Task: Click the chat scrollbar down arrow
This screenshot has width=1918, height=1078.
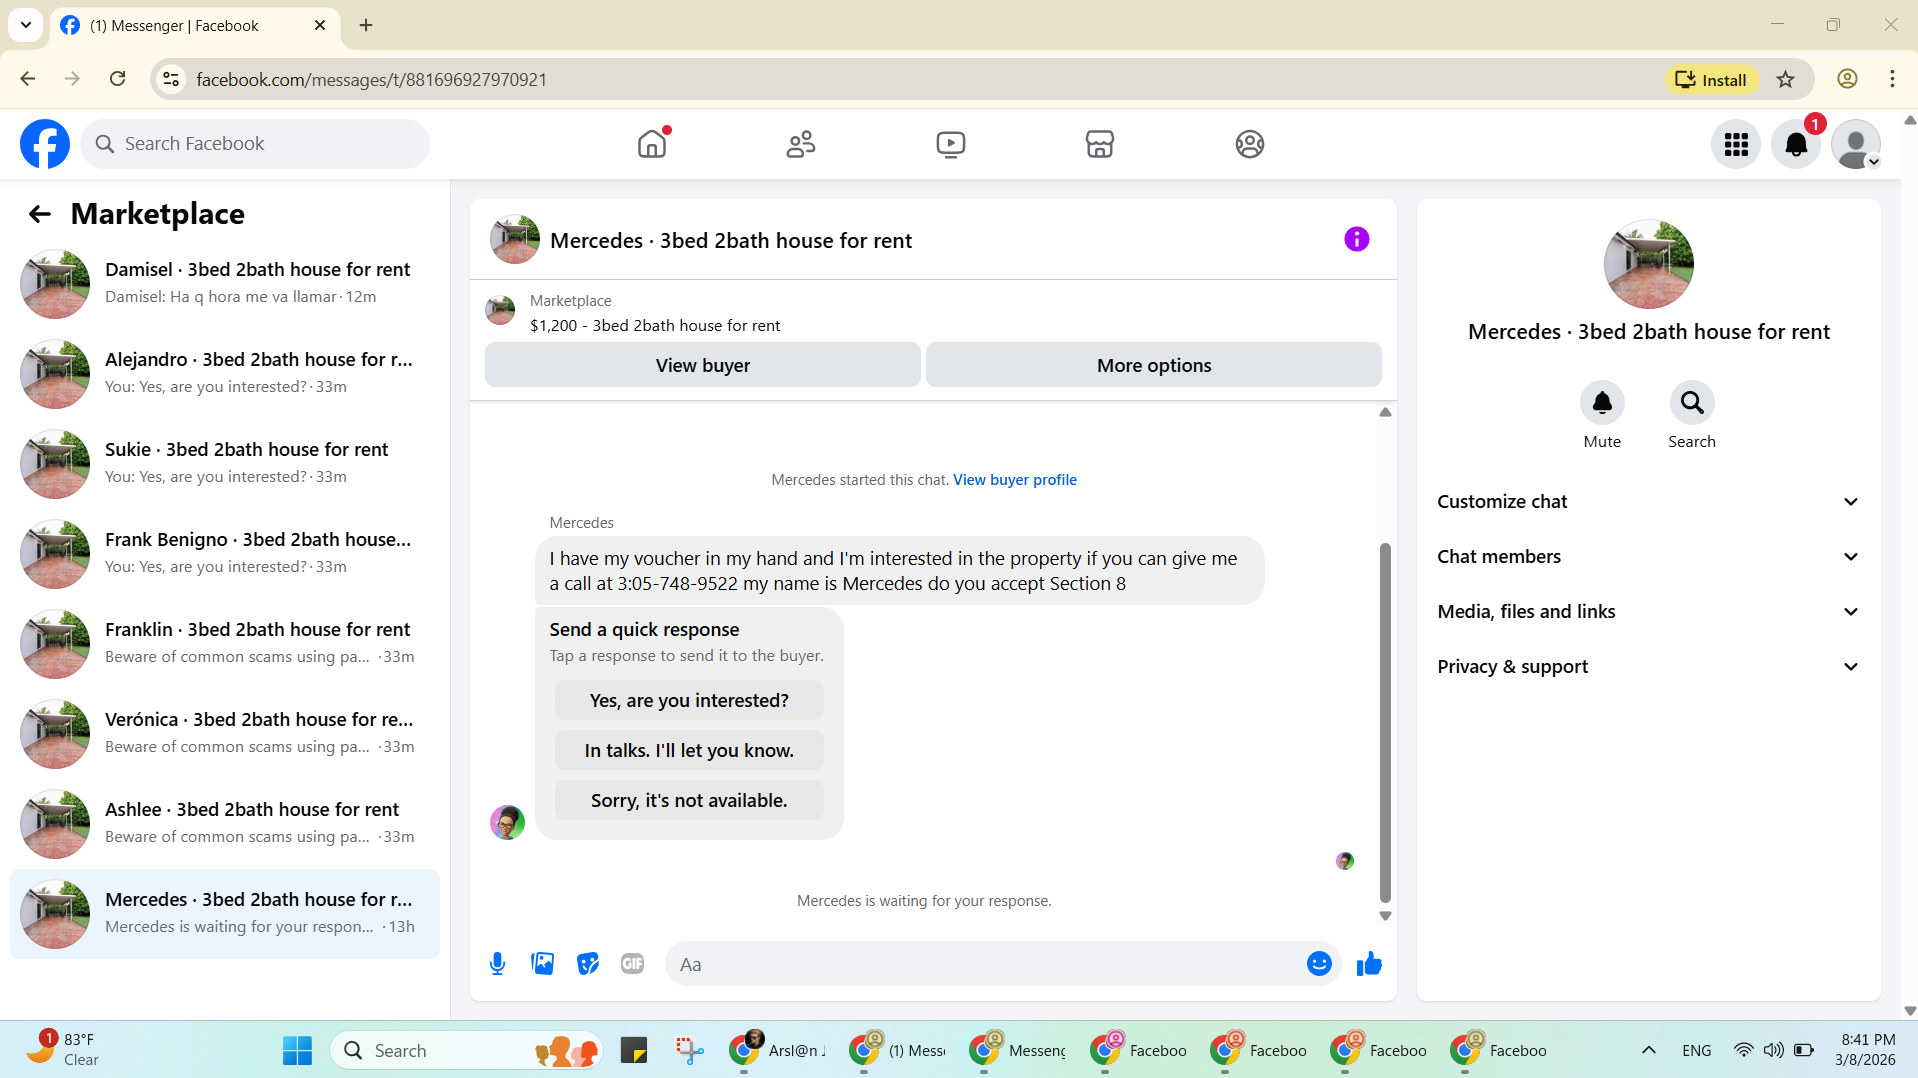Action: point(1385,916)
